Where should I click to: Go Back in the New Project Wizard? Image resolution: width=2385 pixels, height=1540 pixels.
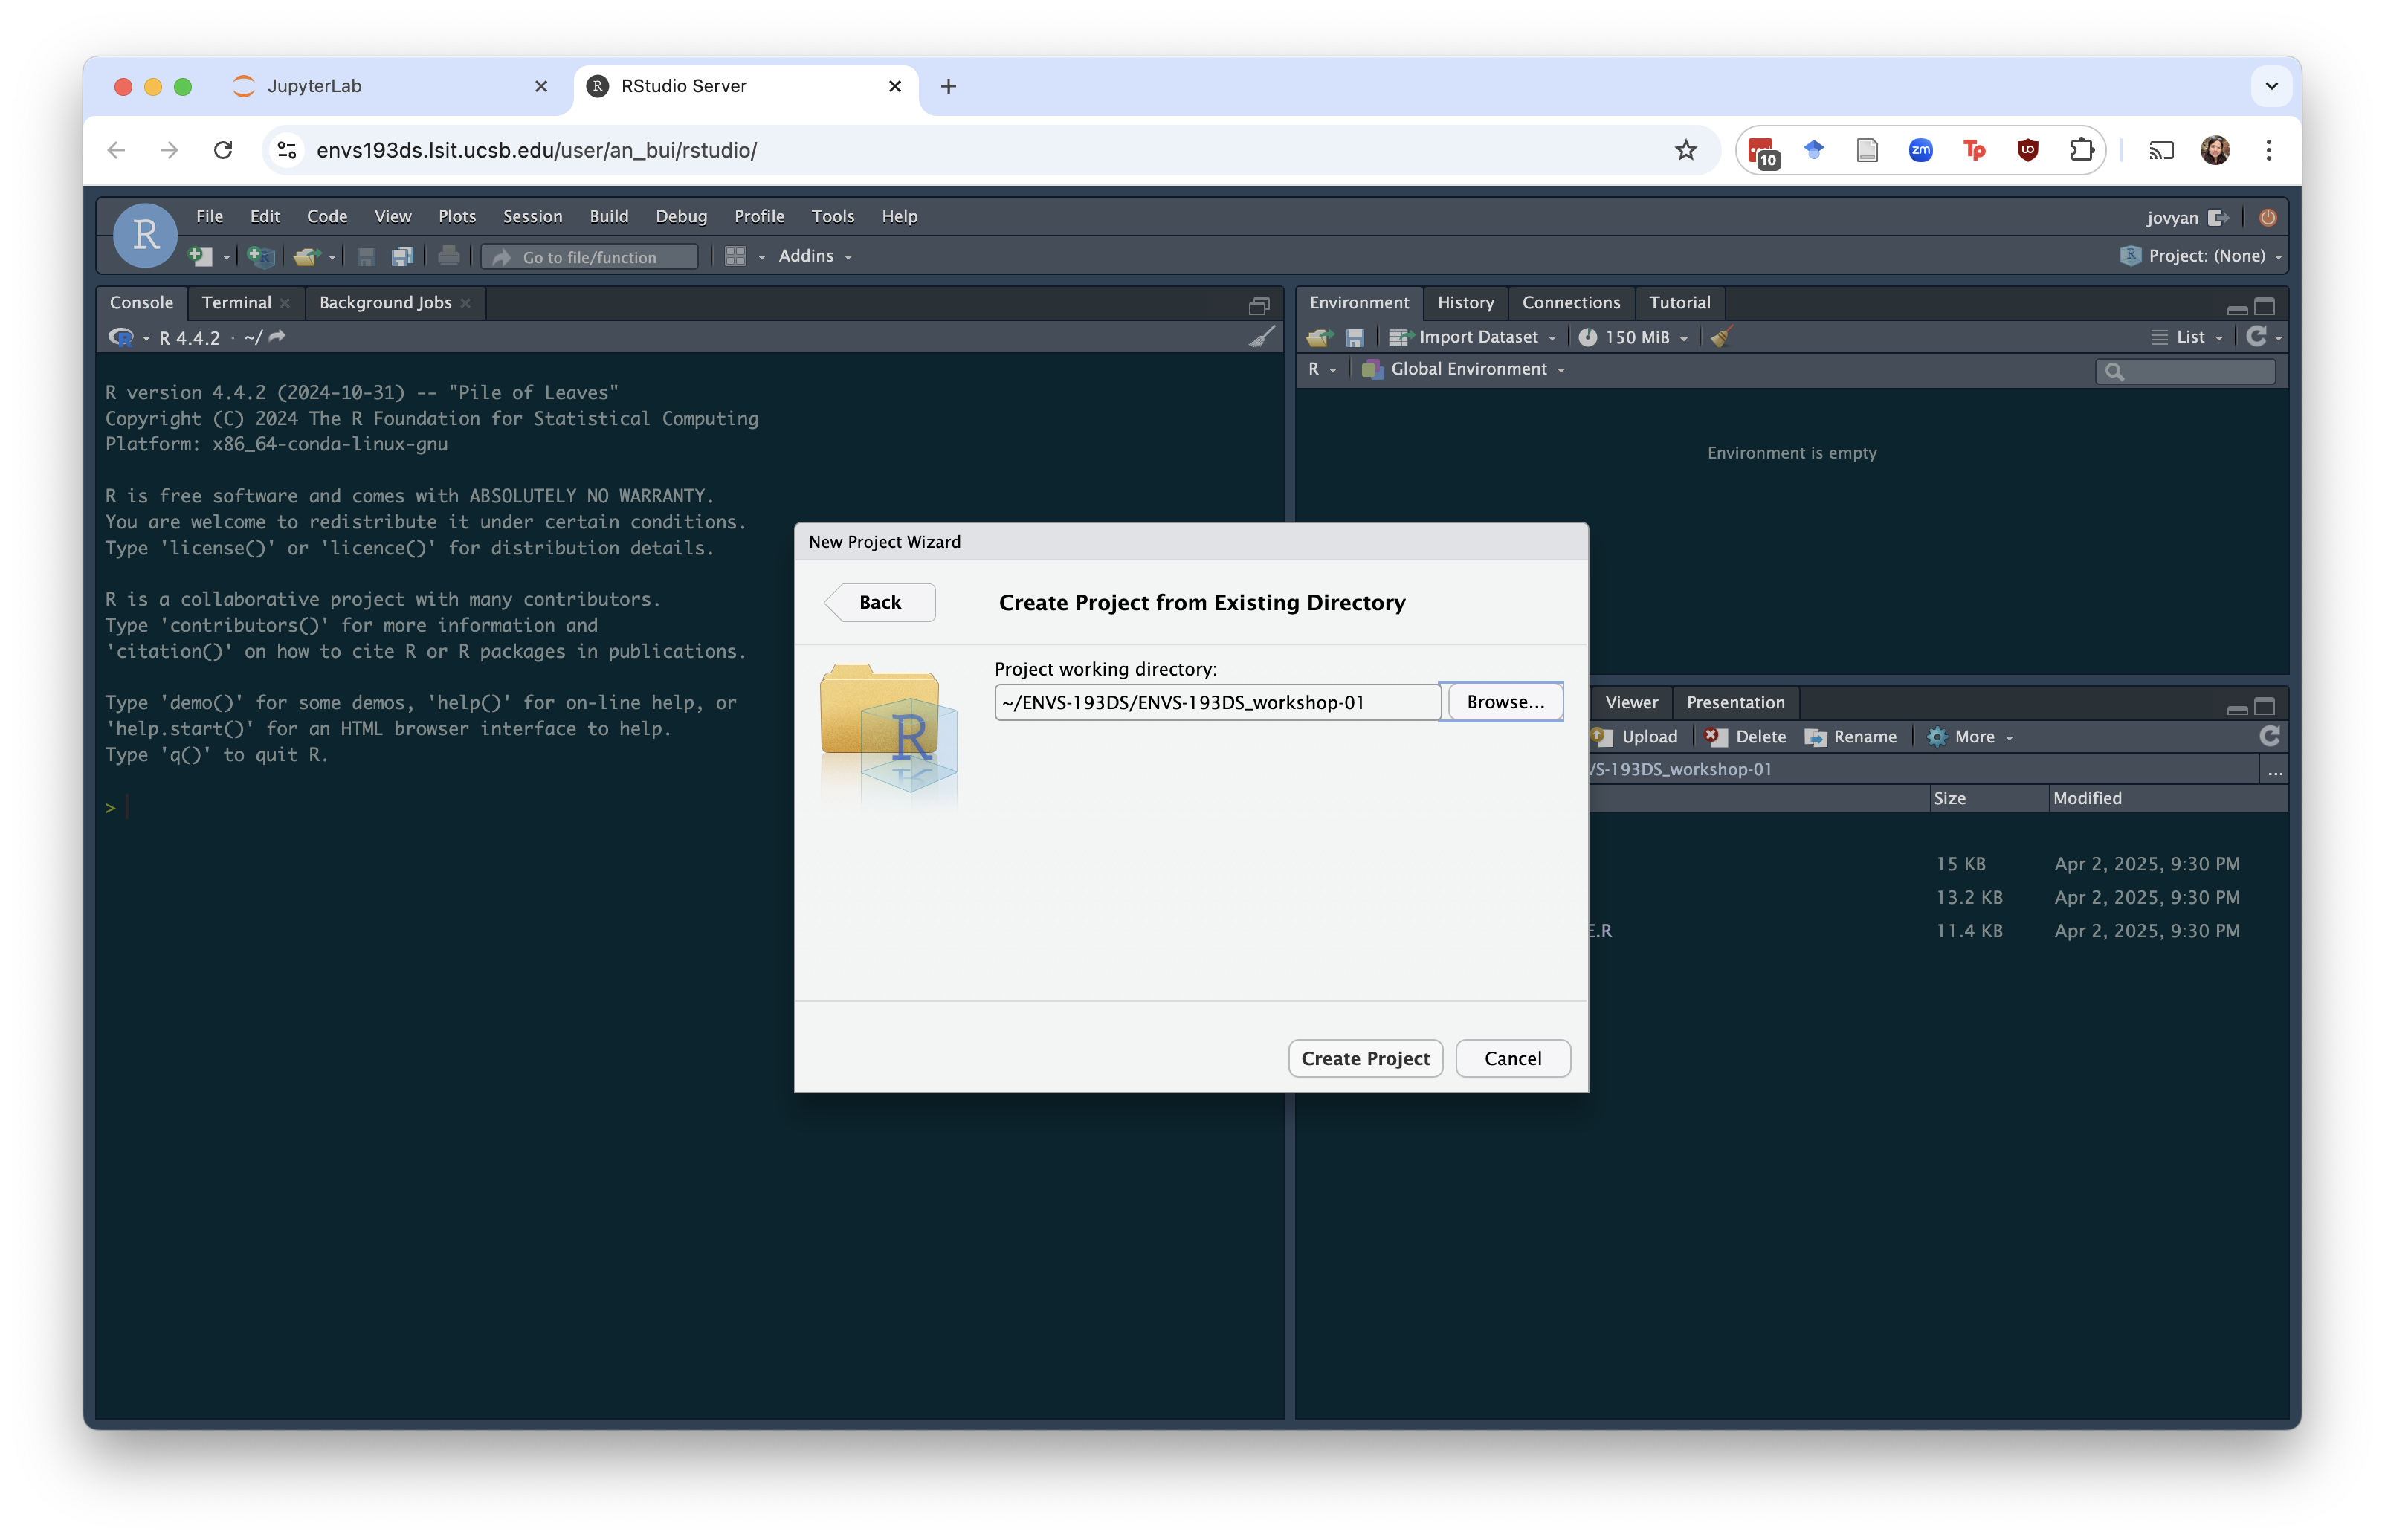[x=879, y=602]
